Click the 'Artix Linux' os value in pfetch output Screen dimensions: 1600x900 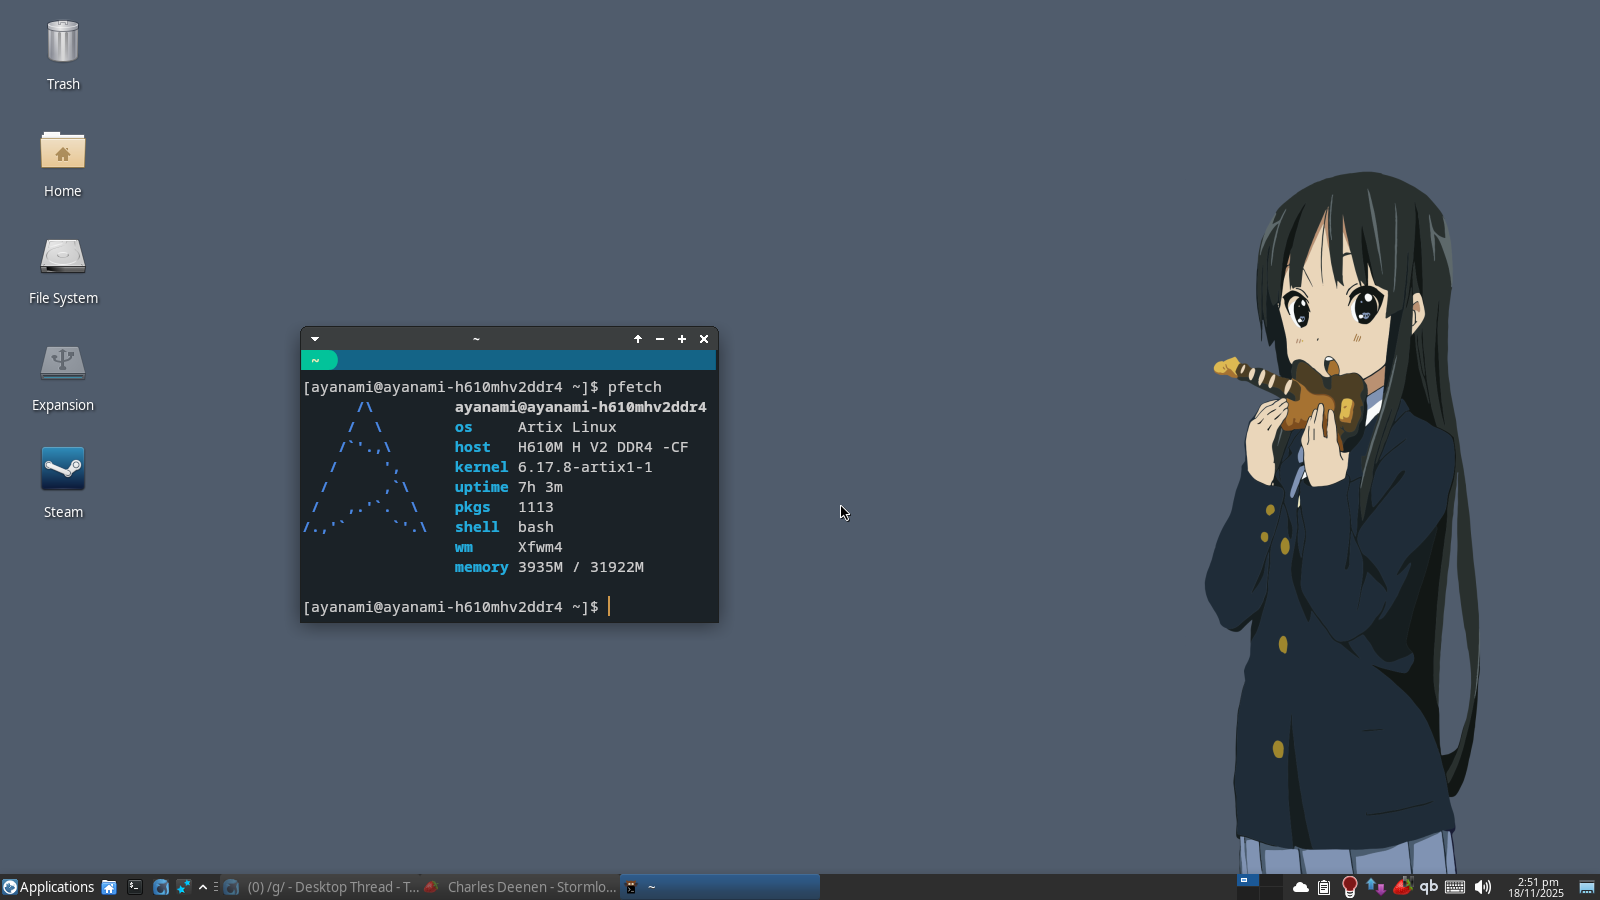pyautogui.click(x=567, y=427)
